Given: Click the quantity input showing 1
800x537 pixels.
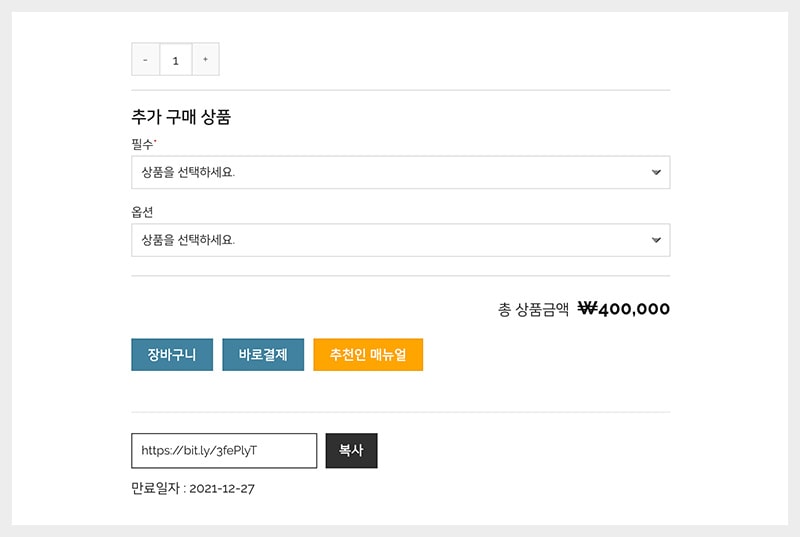Looking at the screenshot, I should point(175,60).
